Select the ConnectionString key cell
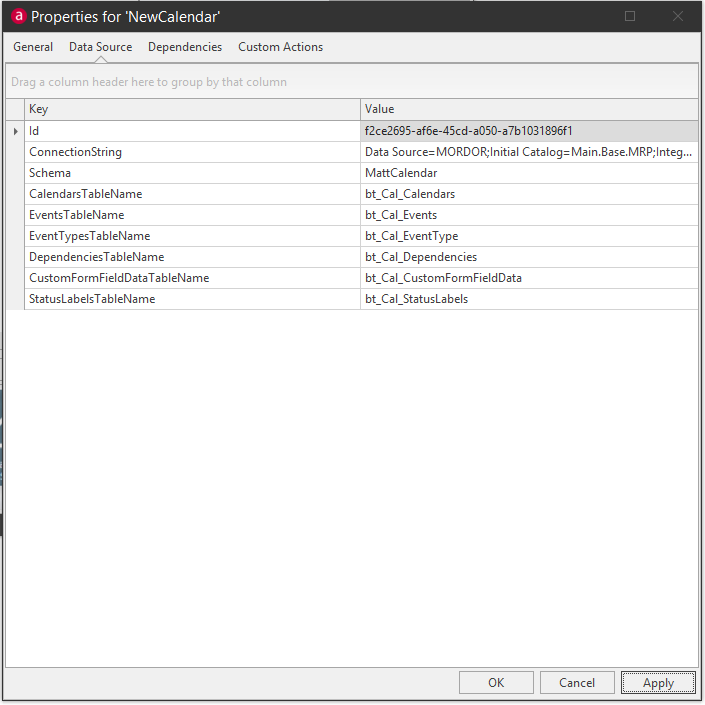 192,152
